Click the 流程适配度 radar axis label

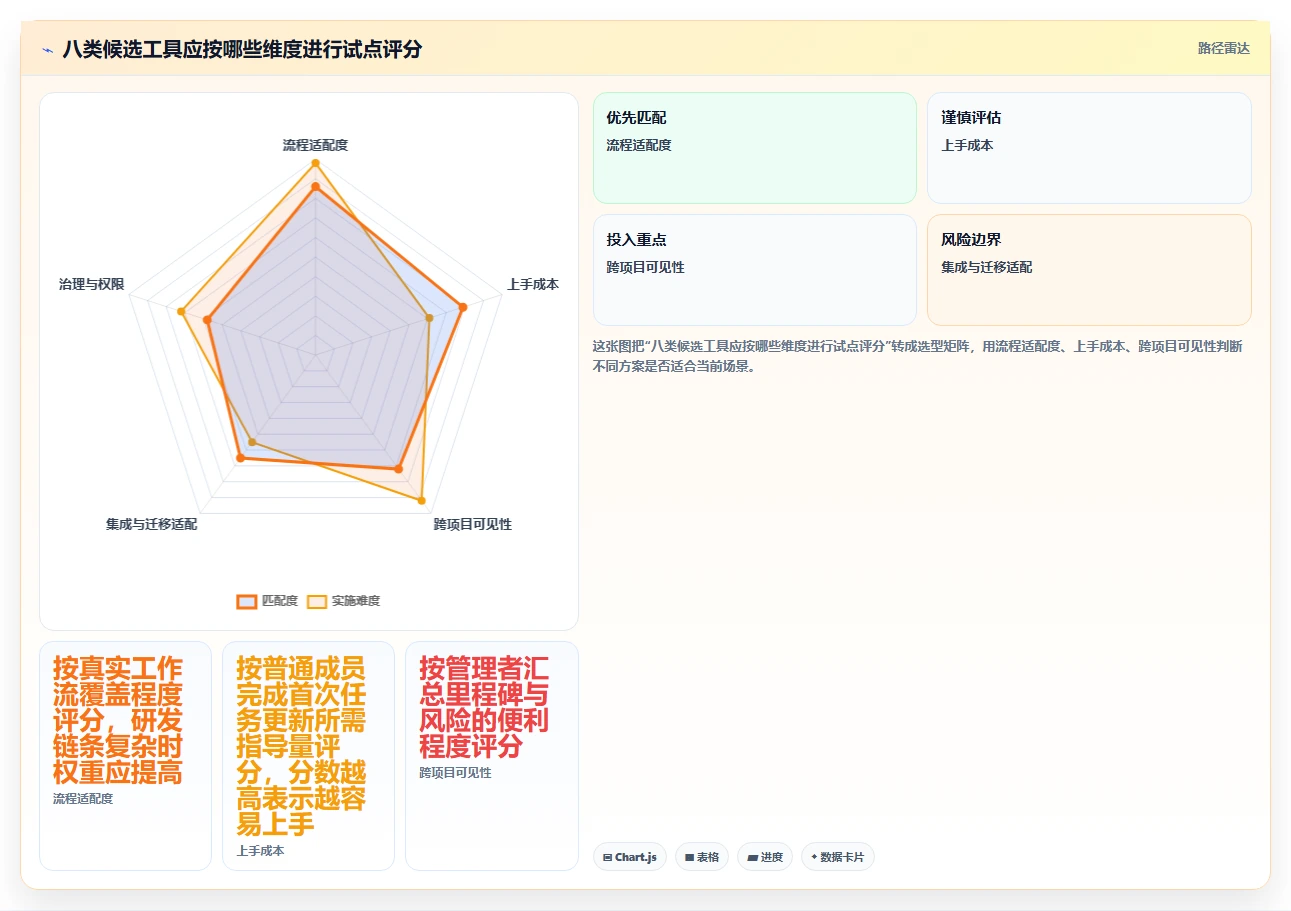click(315, 145)
